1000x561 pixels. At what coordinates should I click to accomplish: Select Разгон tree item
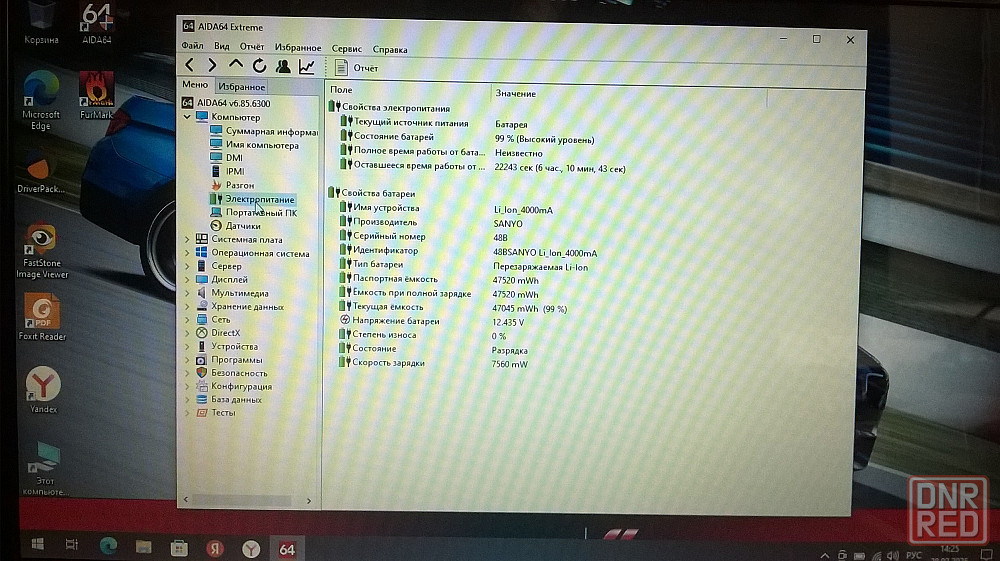[233, 185]
